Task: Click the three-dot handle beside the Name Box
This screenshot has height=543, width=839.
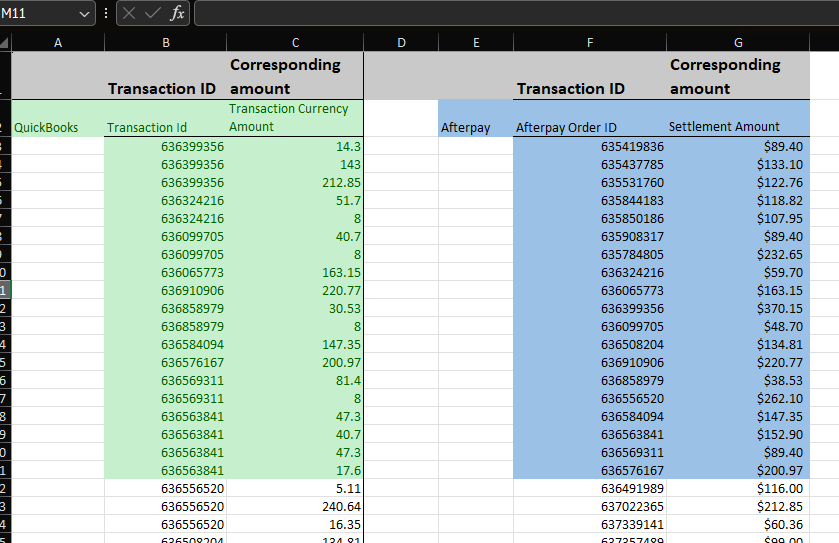Action: pos(107,13)
